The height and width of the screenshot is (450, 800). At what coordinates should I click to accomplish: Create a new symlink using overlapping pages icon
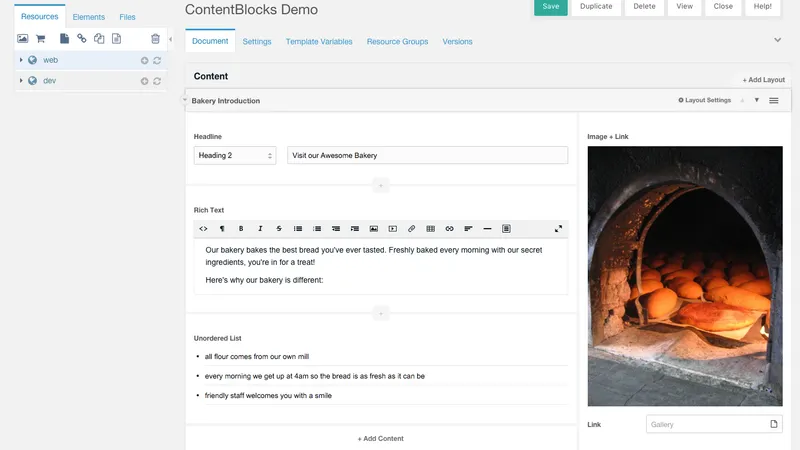coord(99,38)
